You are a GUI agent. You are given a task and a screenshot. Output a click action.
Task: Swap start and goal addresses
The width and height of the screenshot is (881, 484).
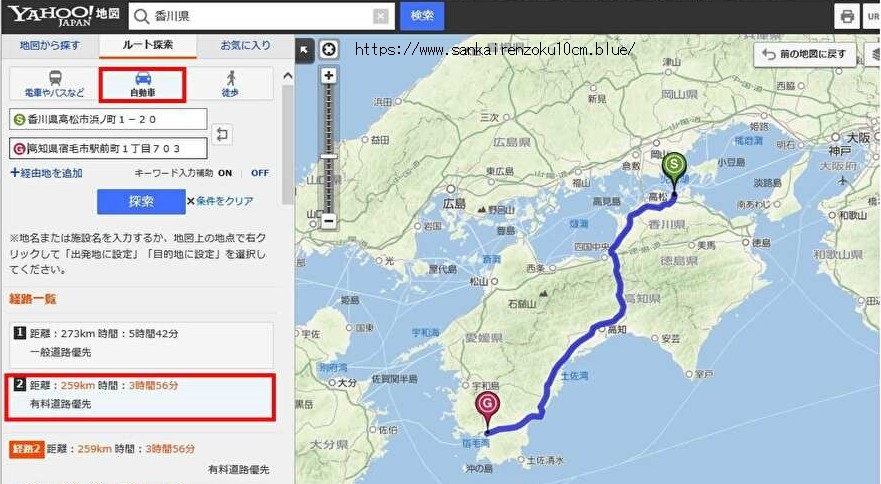[222, 134]
